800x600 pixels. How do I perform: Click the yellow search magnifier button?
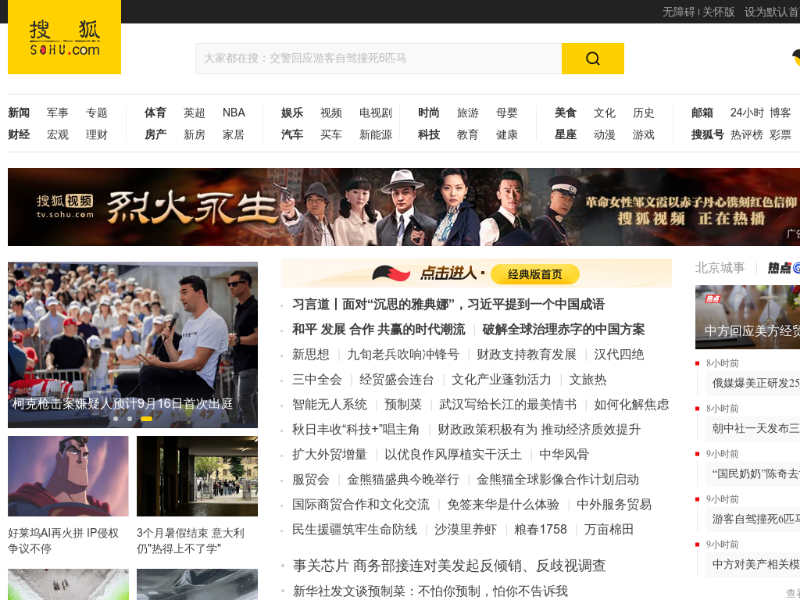[x=592, y=58]
